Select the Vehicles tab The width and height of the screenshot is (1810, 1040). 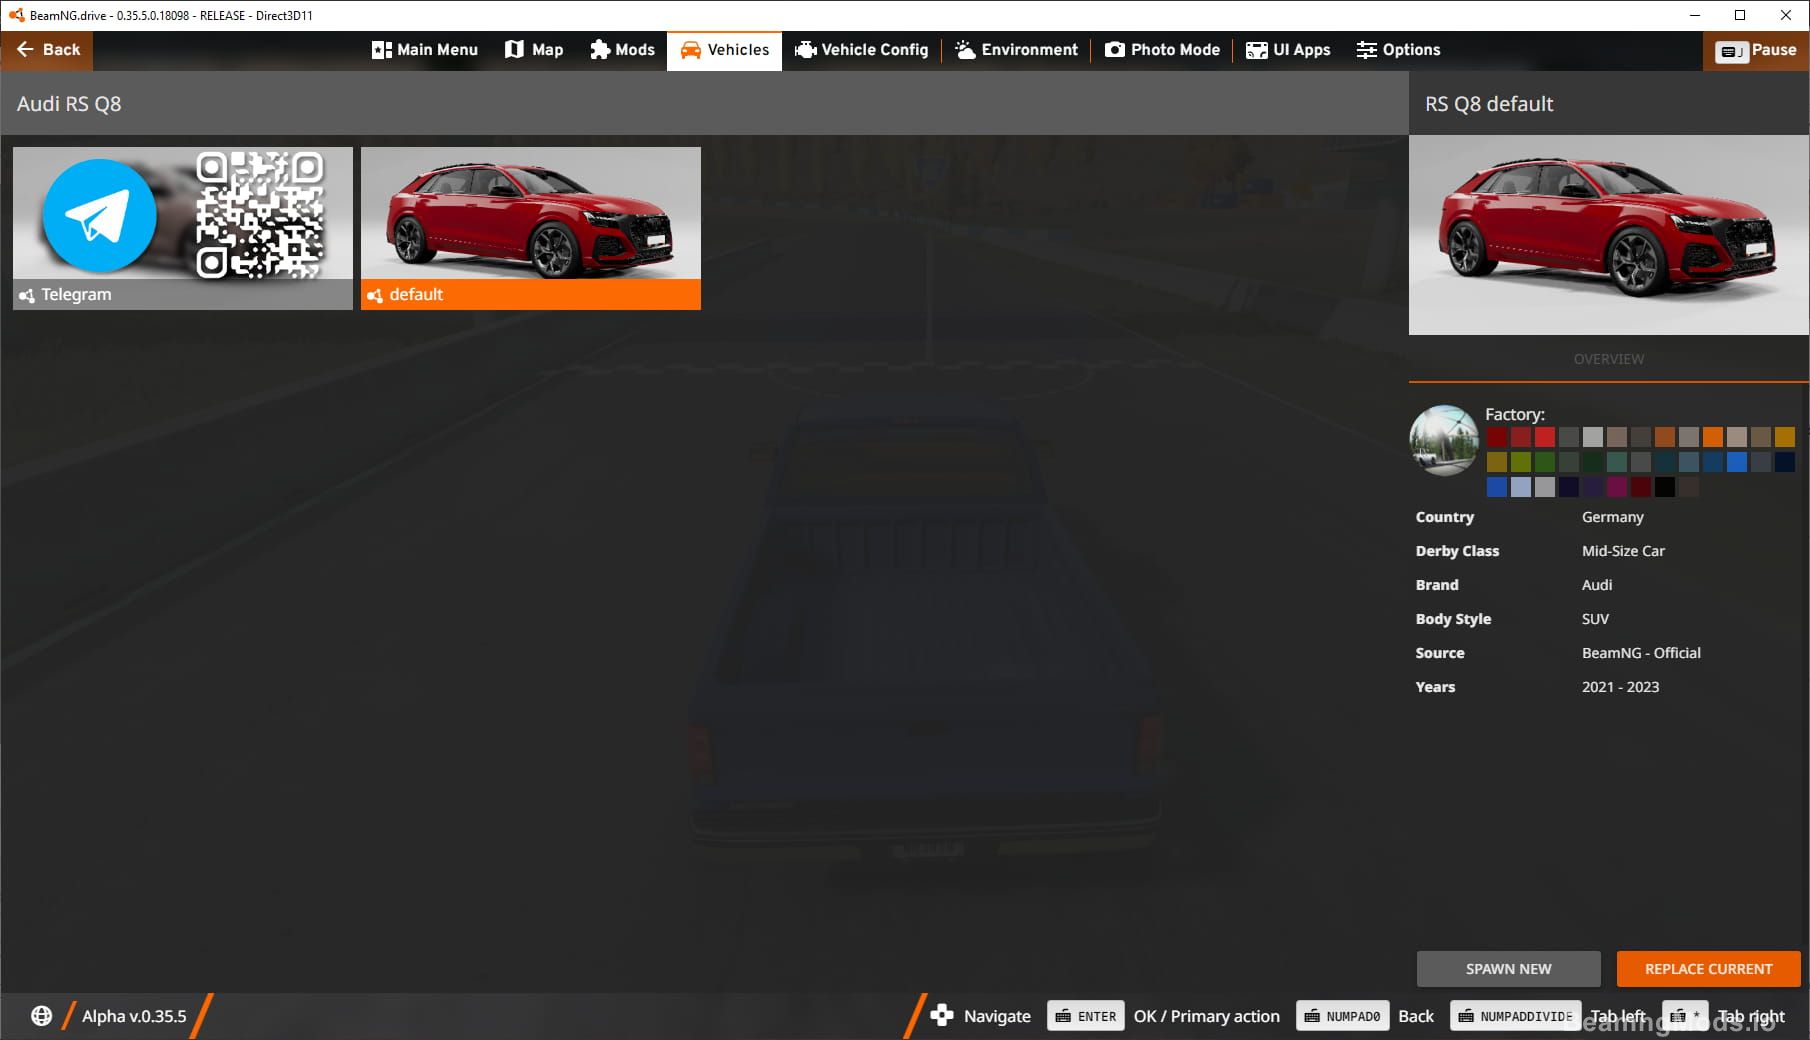pyautogui.click(x=725, y=50)
